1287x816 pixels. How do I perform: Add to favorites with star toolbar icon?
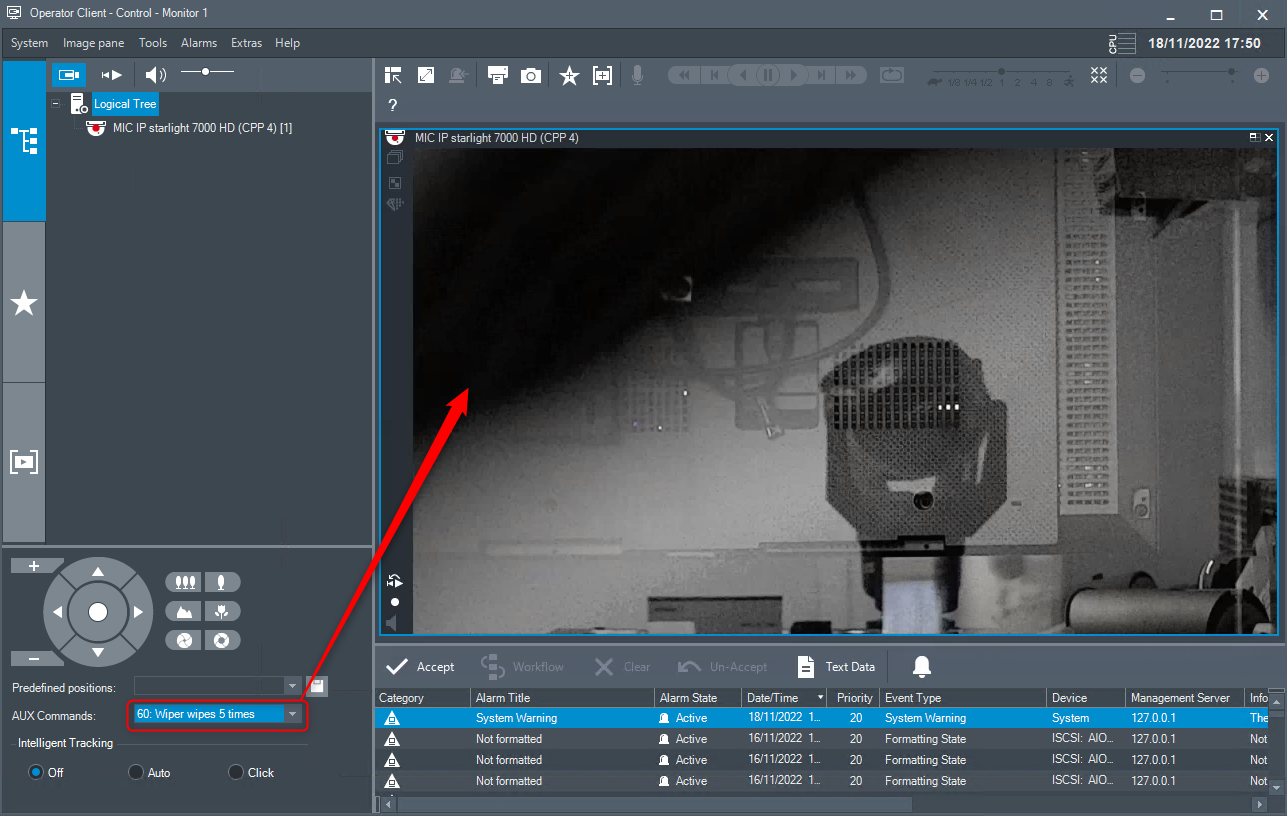pos(569,75)
